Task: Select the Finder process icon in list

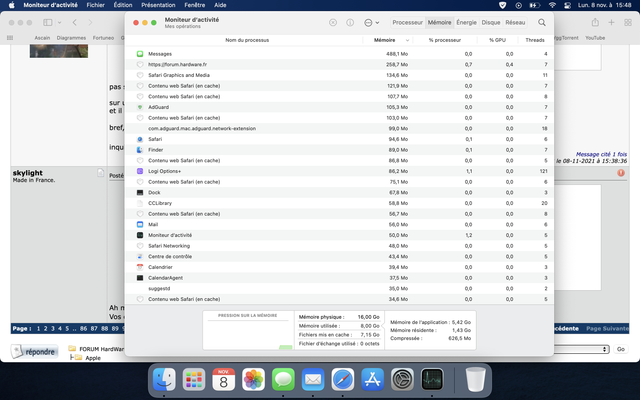Action: [x=140, y=150]
